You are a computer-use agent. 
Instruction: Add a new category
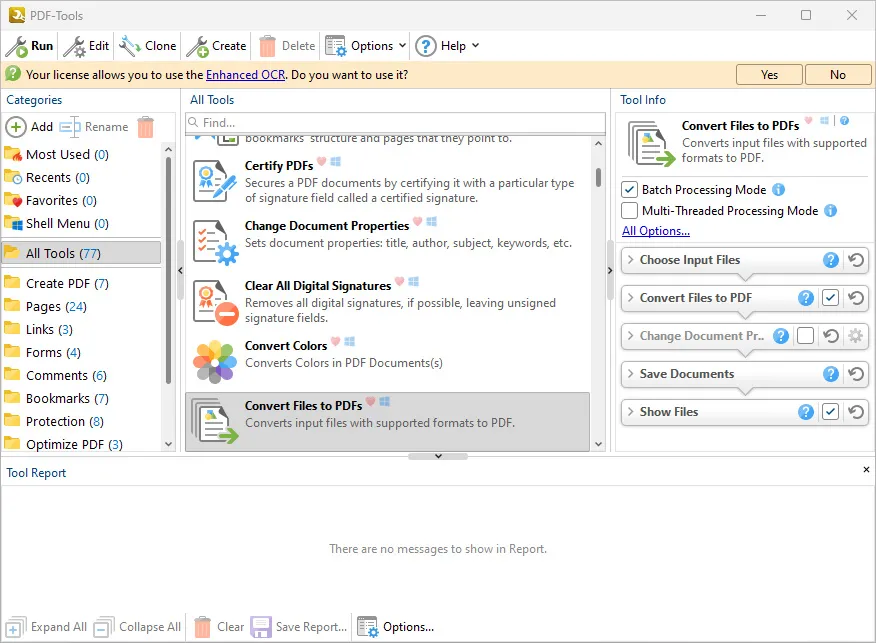pos(30,127)
